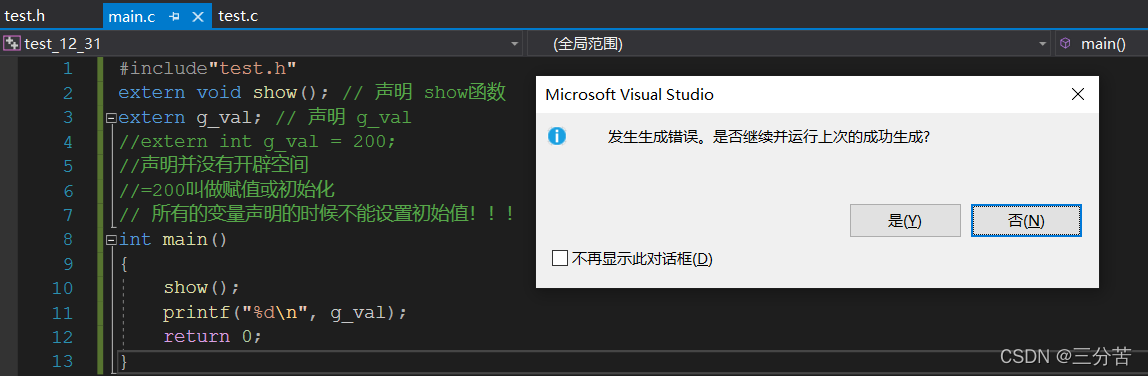Viewport: 1148px width, 376px height.
Task: Check 不再显示此对话框 checkbox
Action: (x=560, y=258)
